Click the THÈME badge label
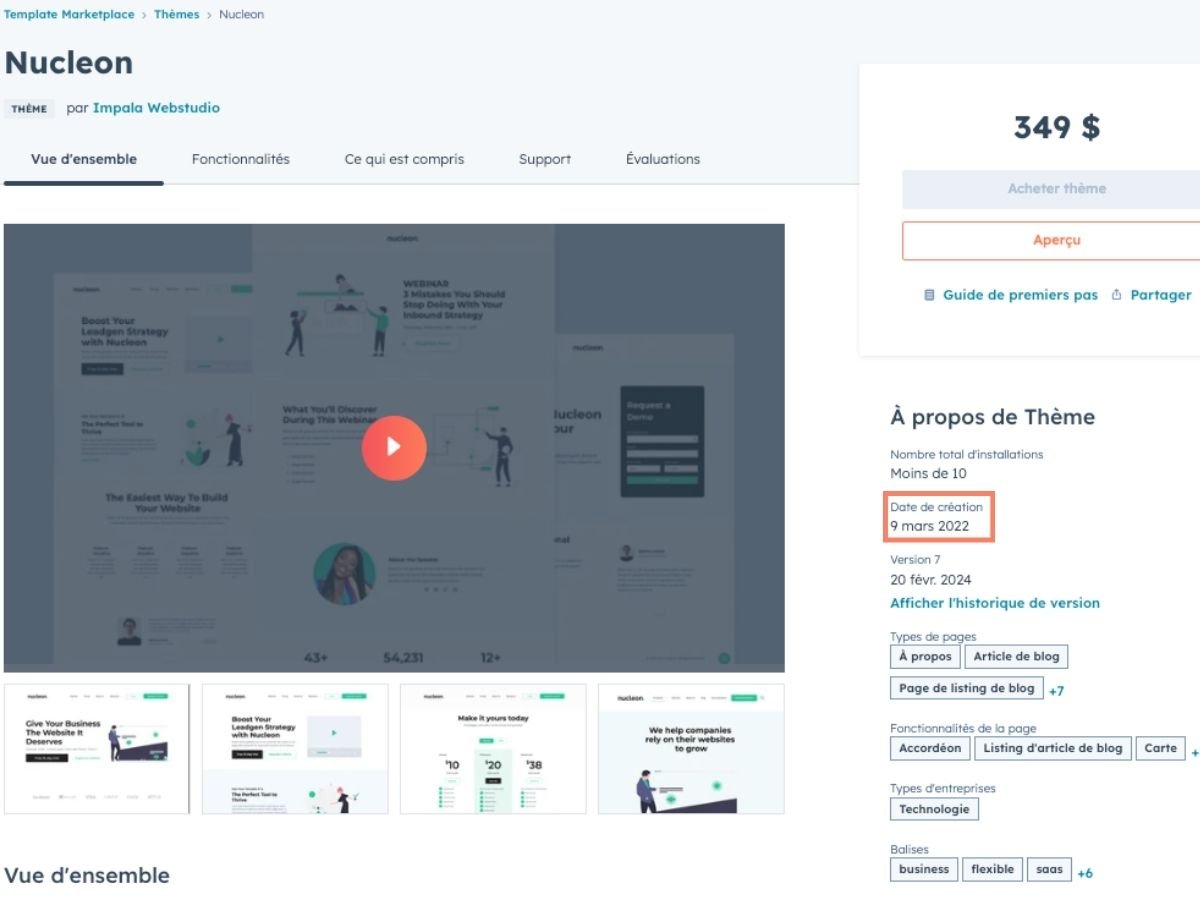This screenshot has width=1200, height=900. pyautogui.click(x=29, y=109)
